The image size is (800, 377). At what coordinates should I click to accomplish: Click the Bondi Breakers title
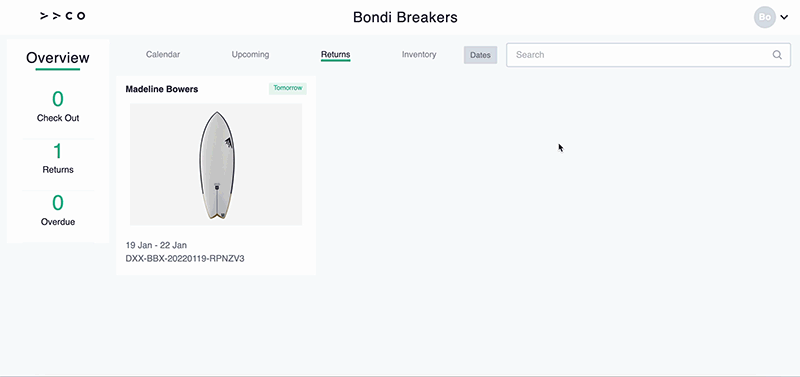405,17
